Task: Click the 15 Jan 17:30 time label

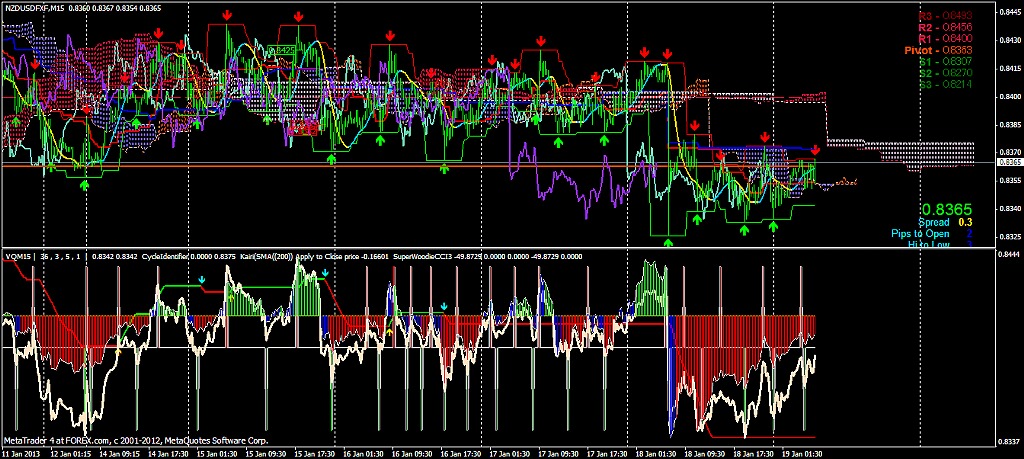Action: tap(313, 453)
